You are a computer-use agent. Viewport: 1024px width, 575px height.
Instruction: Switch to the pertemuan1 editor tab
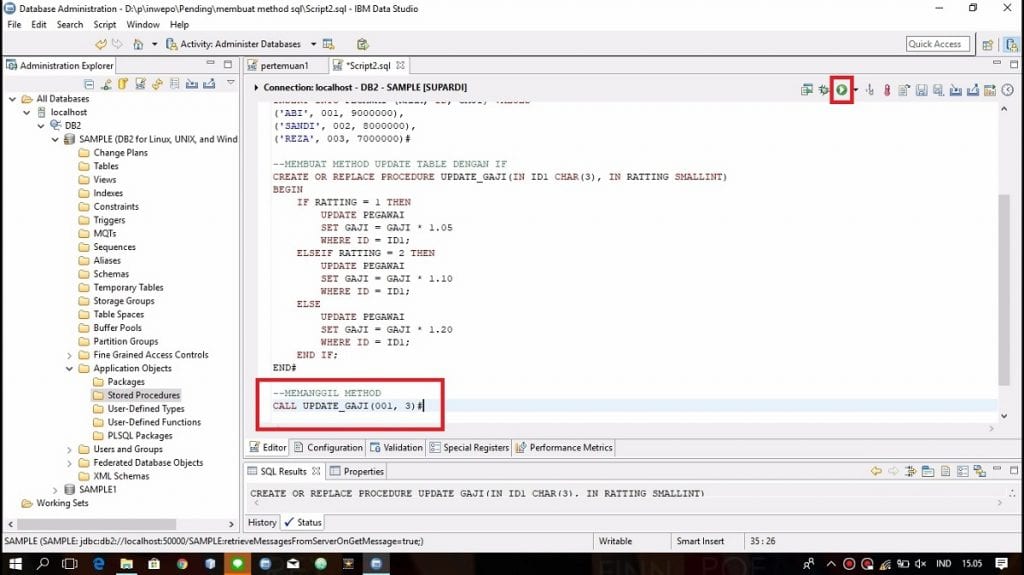pyautogui.click(x=284, y=65)
